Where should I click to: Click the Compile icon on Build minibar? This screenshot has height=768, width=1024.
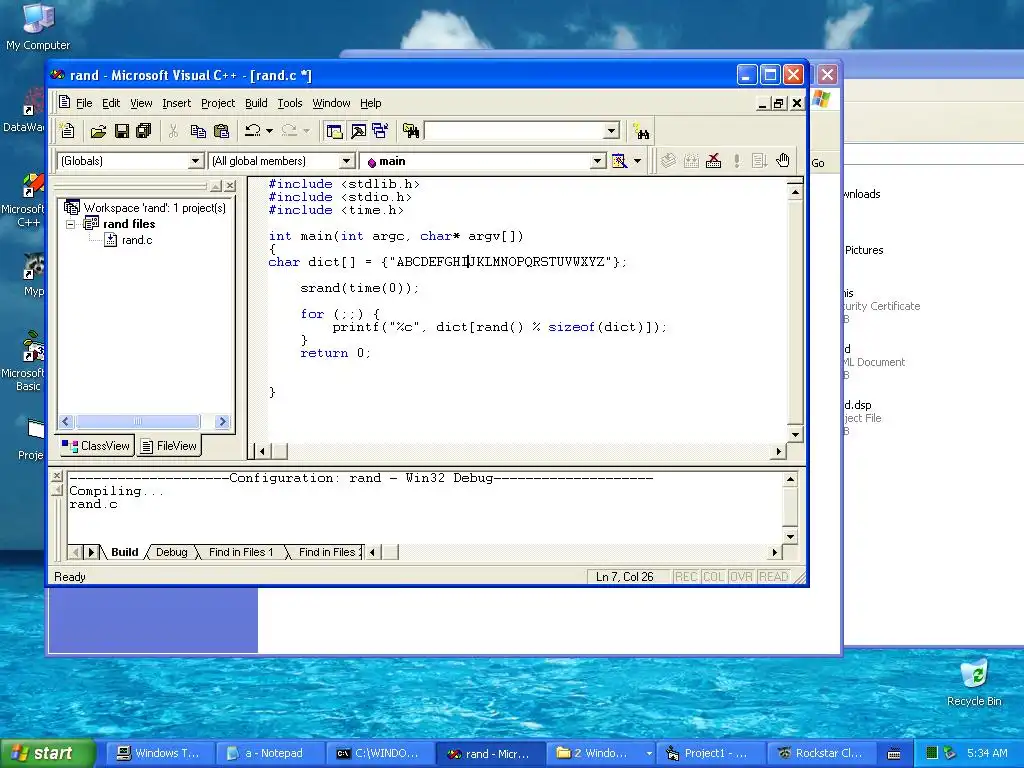point(667,161)
